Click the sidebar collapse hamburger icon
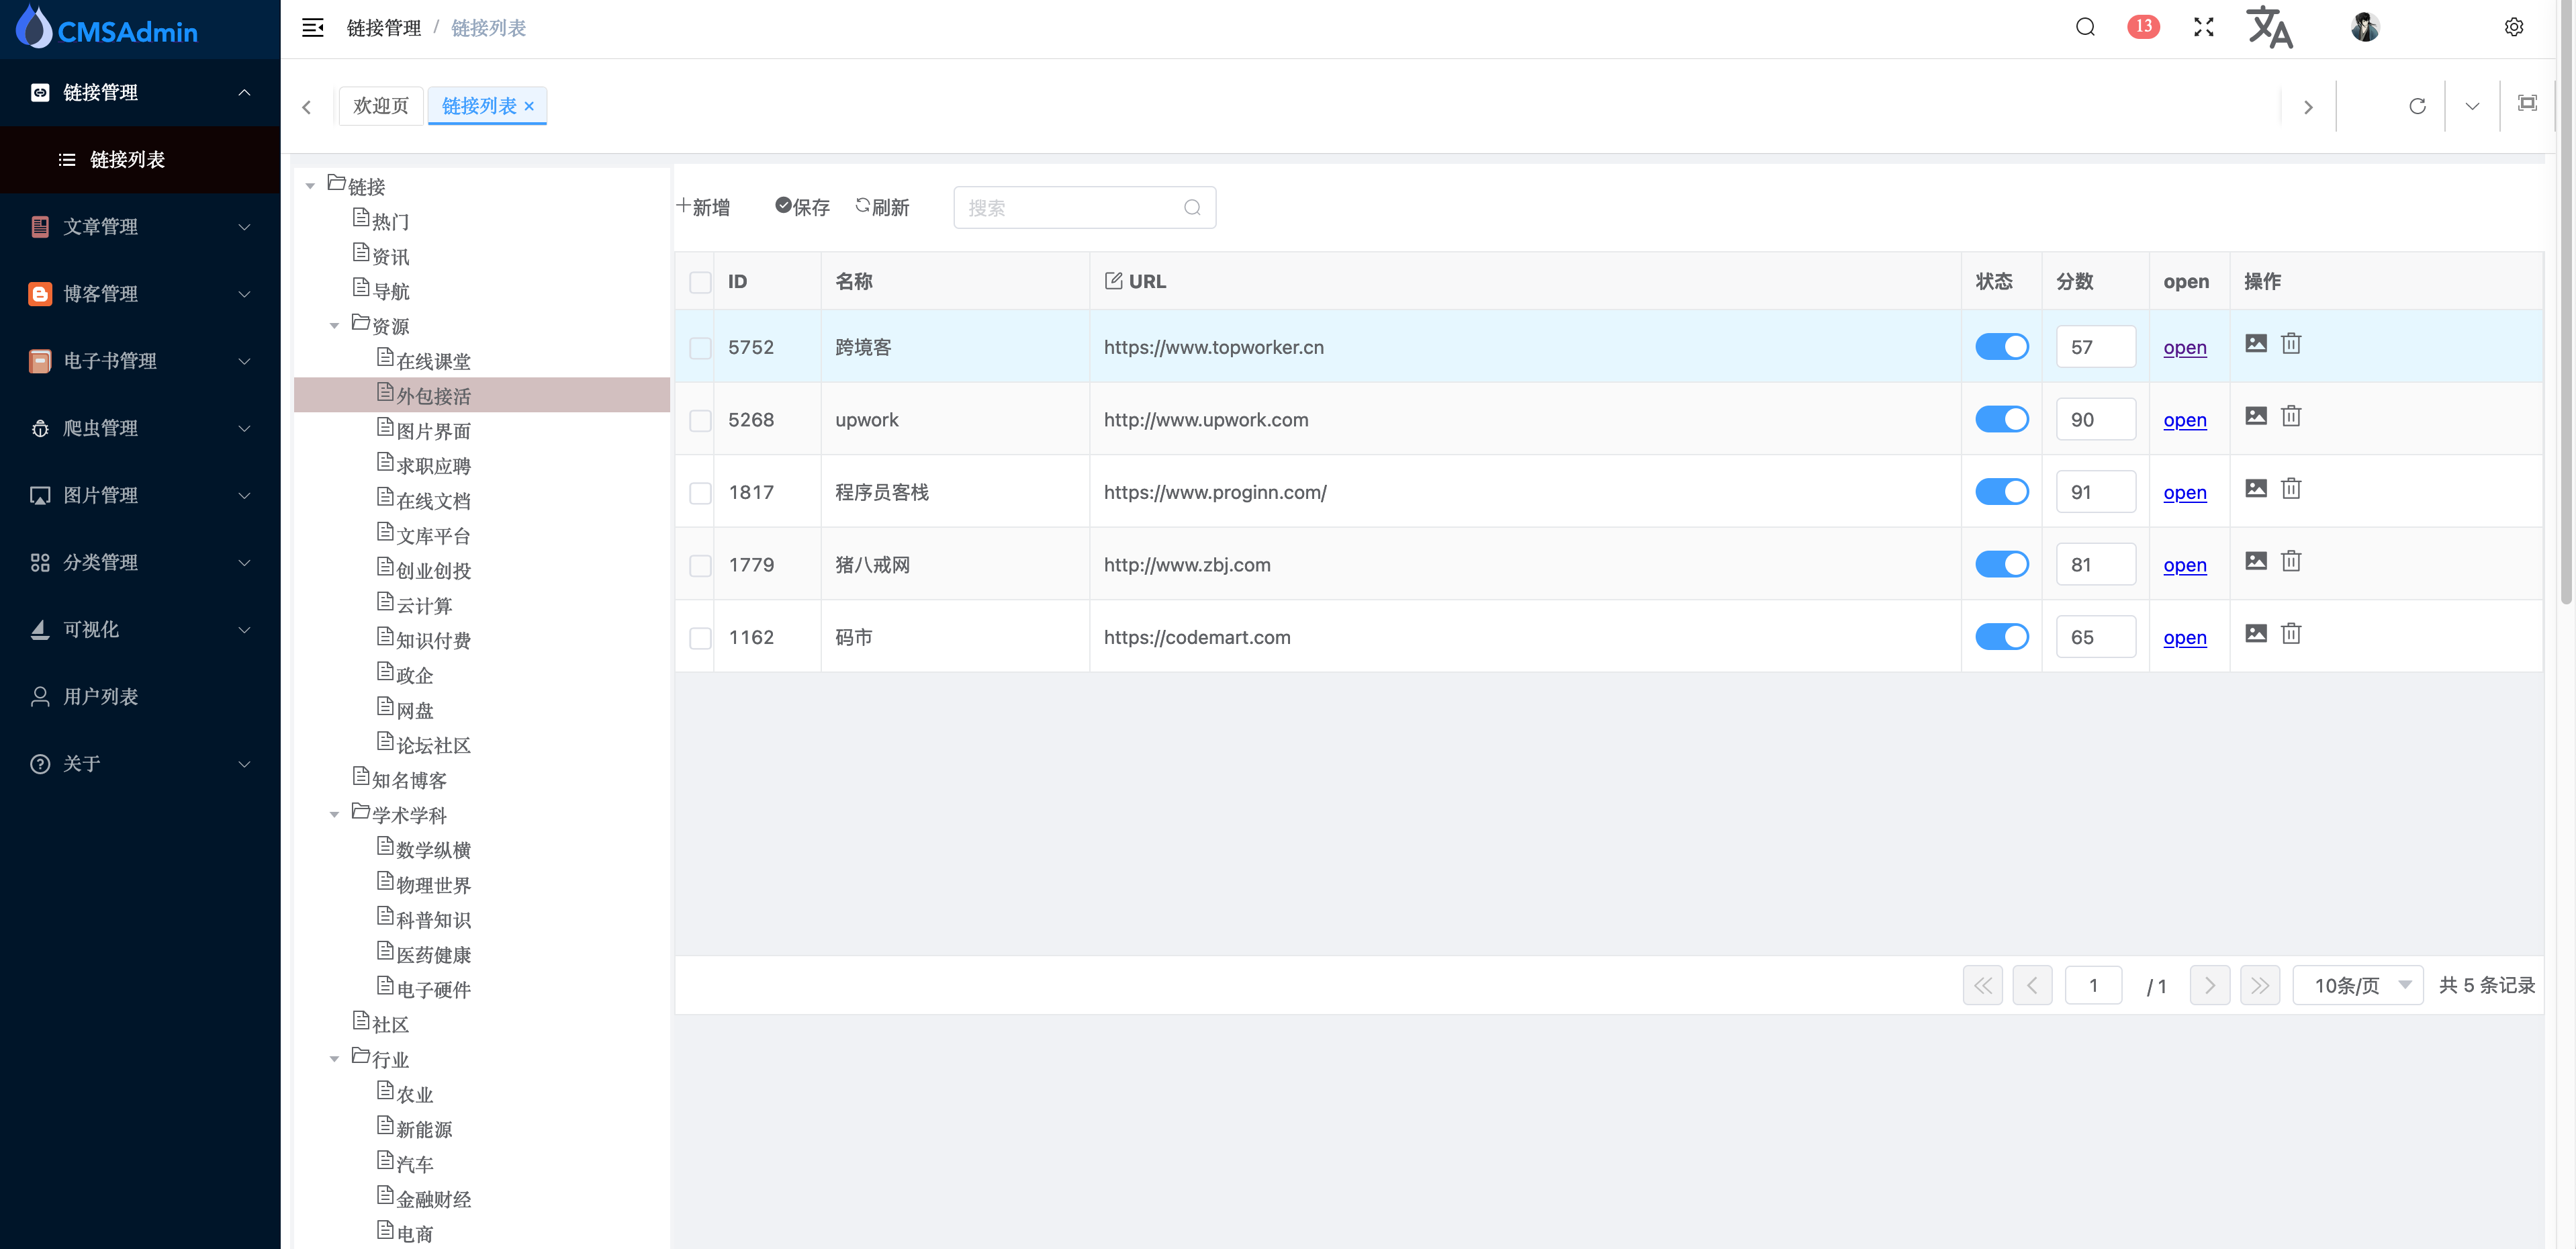The height and width of the screenshot is (1249, 2576). 312,28
